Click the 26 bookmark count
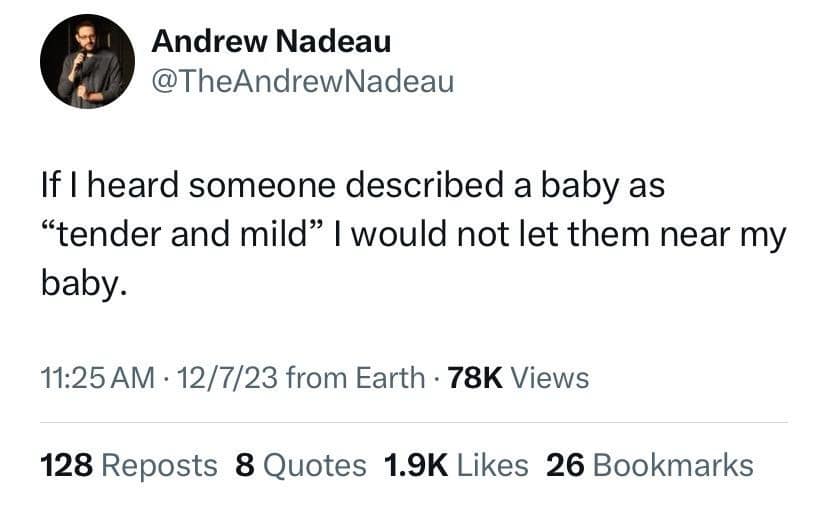Screen dimensions: 828x506 tap(565, 464)
